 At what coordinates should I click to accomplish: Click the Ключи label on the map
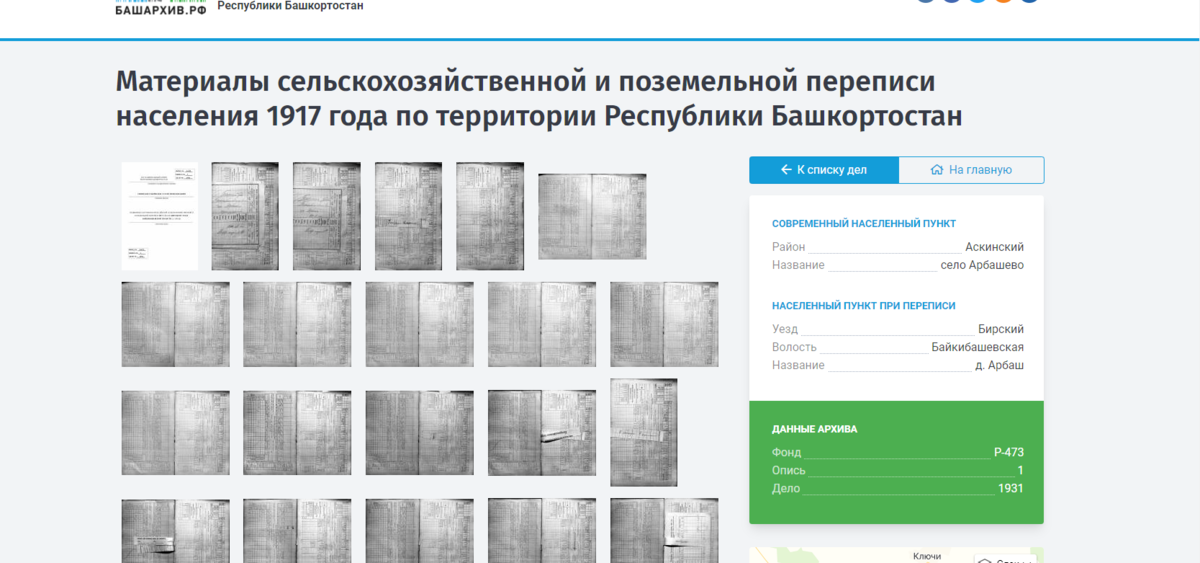(927, 556)
